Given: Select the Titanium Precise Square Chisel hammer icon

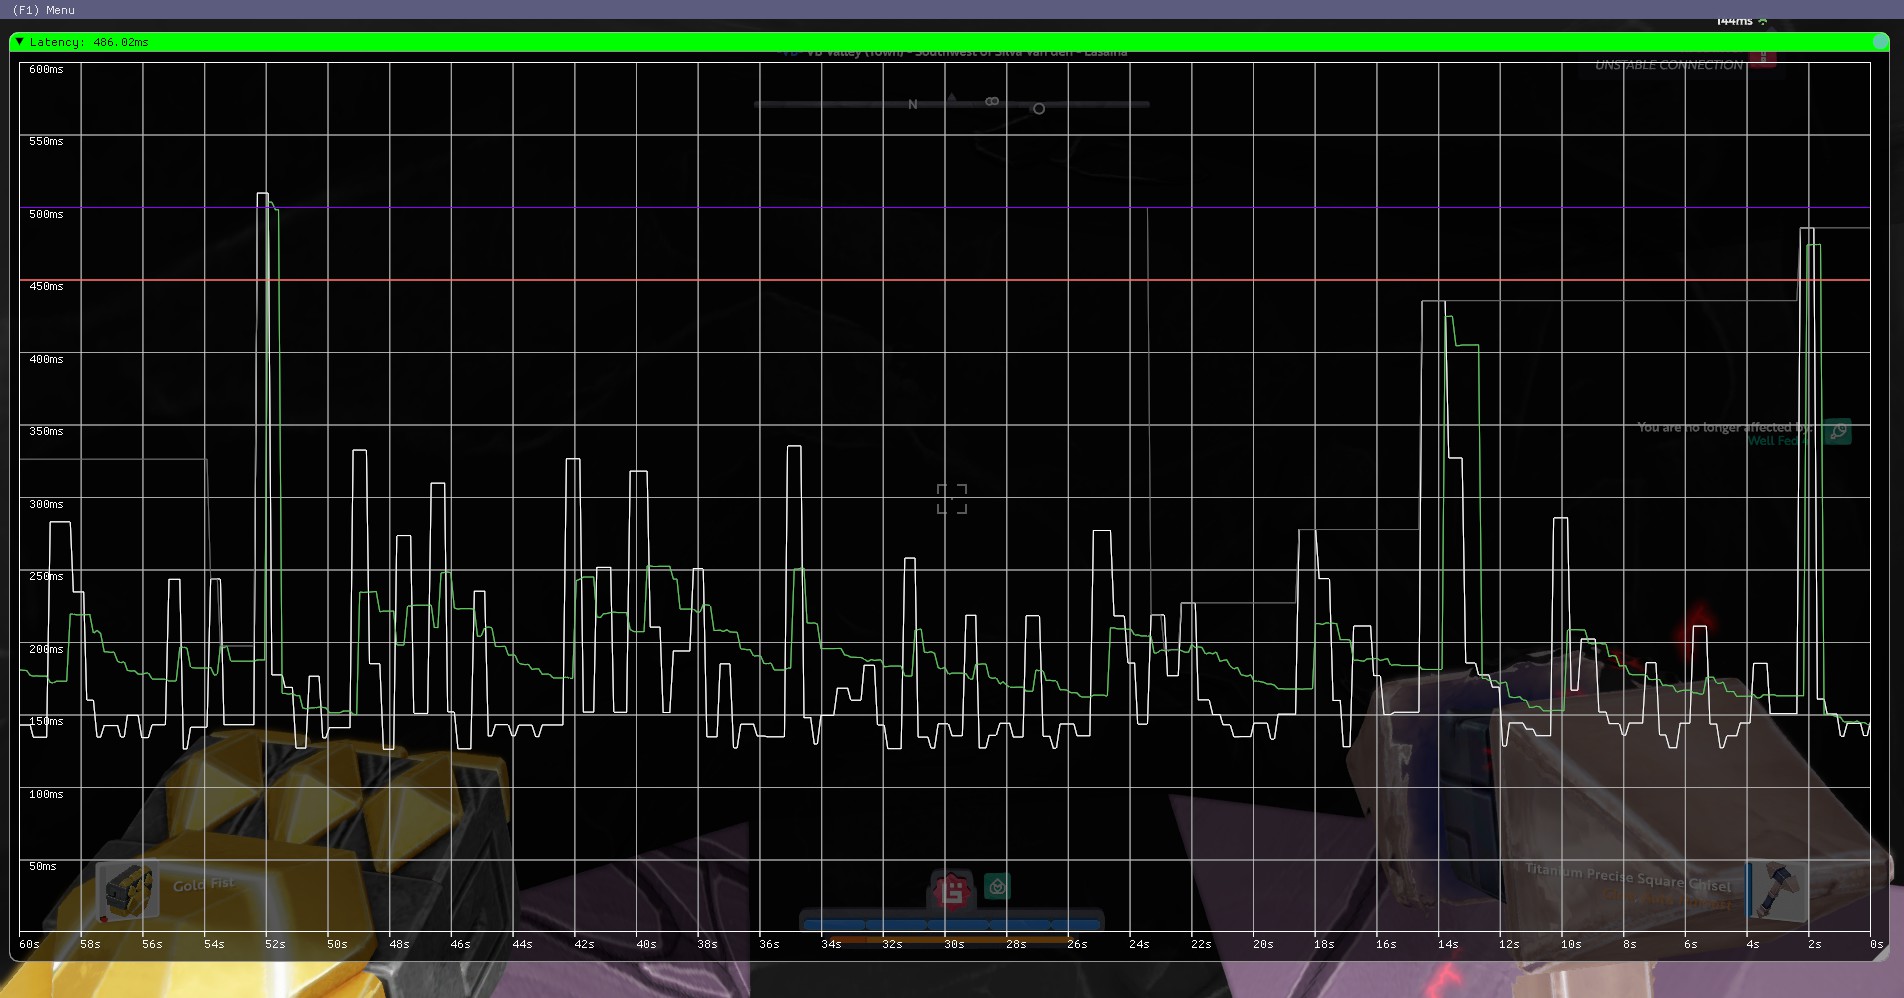Looking at the screenshot, I should [x=1777, y=890].
